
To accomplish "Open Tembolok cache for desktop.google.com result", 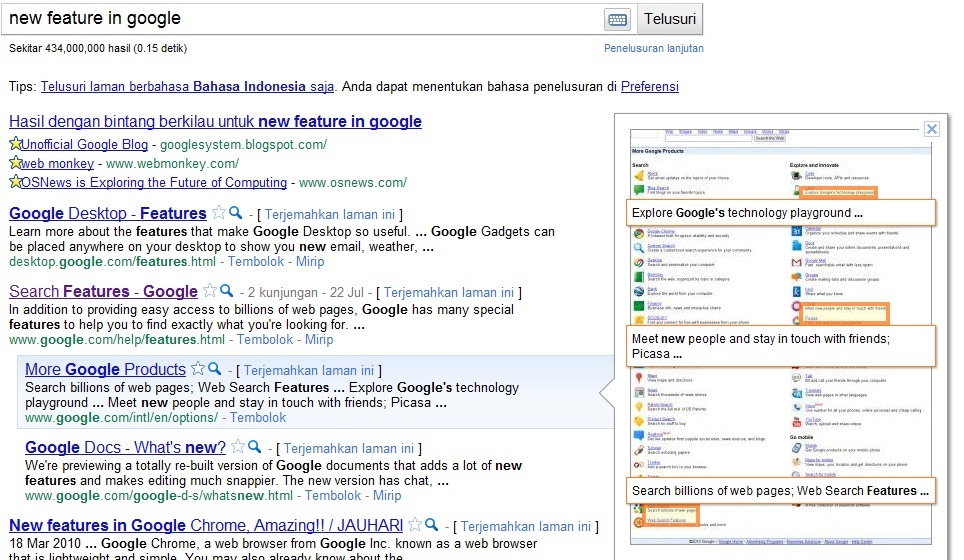I will (x=256, y=261).
